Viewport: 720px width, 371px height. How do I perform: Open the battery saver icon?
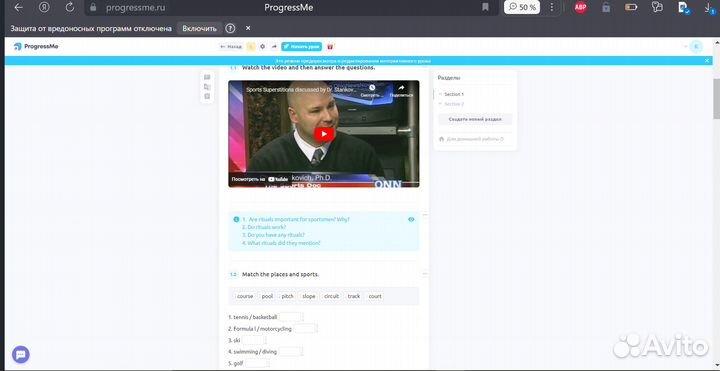[631, 7]
